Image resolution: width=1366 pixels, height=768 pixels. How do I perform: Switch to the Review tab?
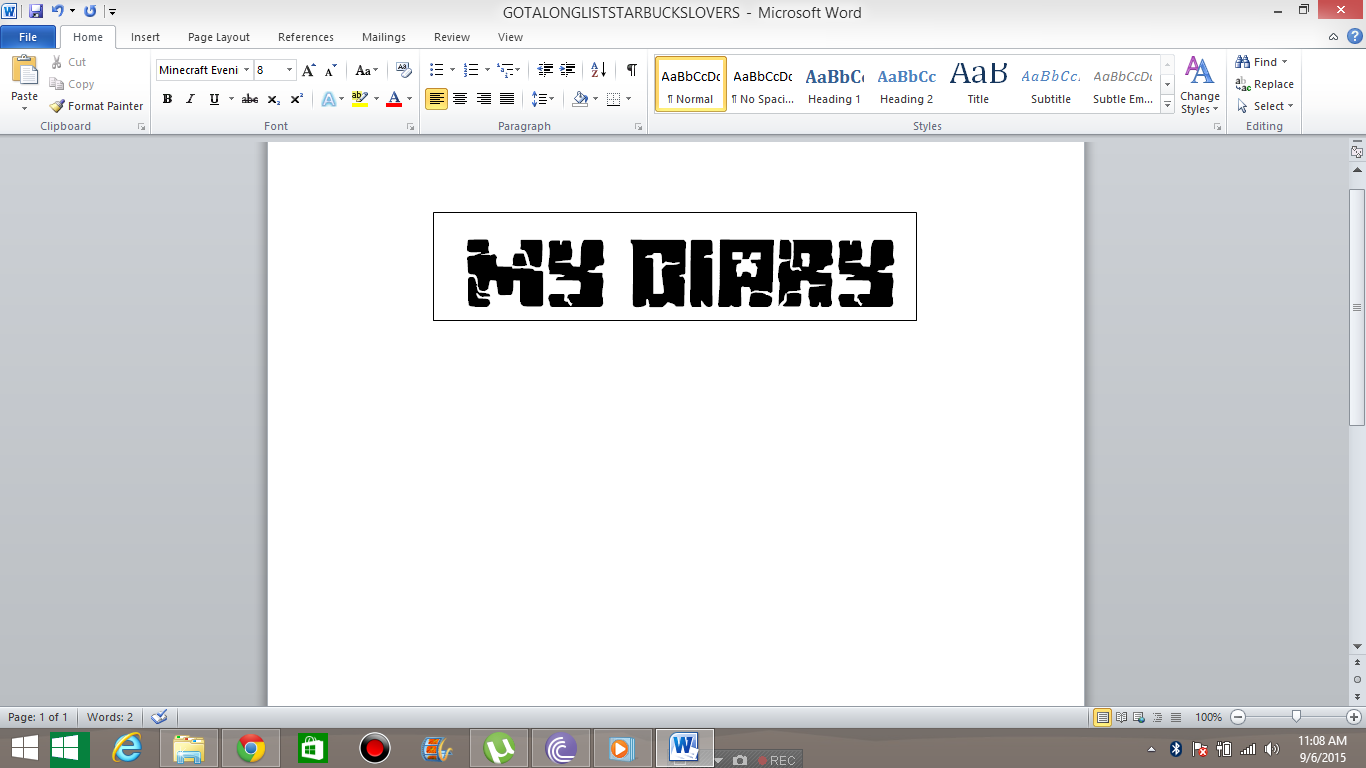452,37
